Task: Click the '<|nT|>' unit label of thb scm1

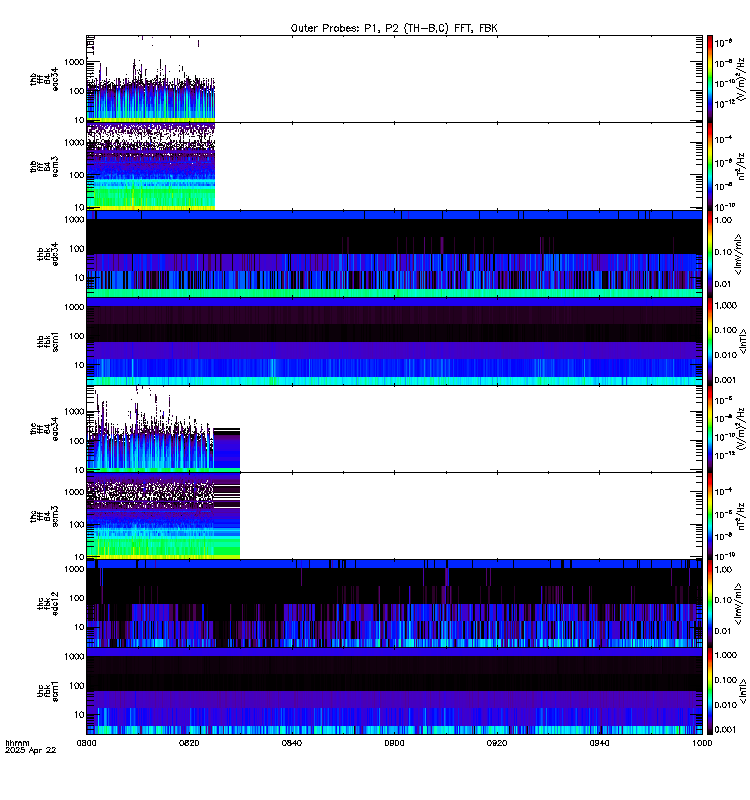Action: tap(743, 341)
